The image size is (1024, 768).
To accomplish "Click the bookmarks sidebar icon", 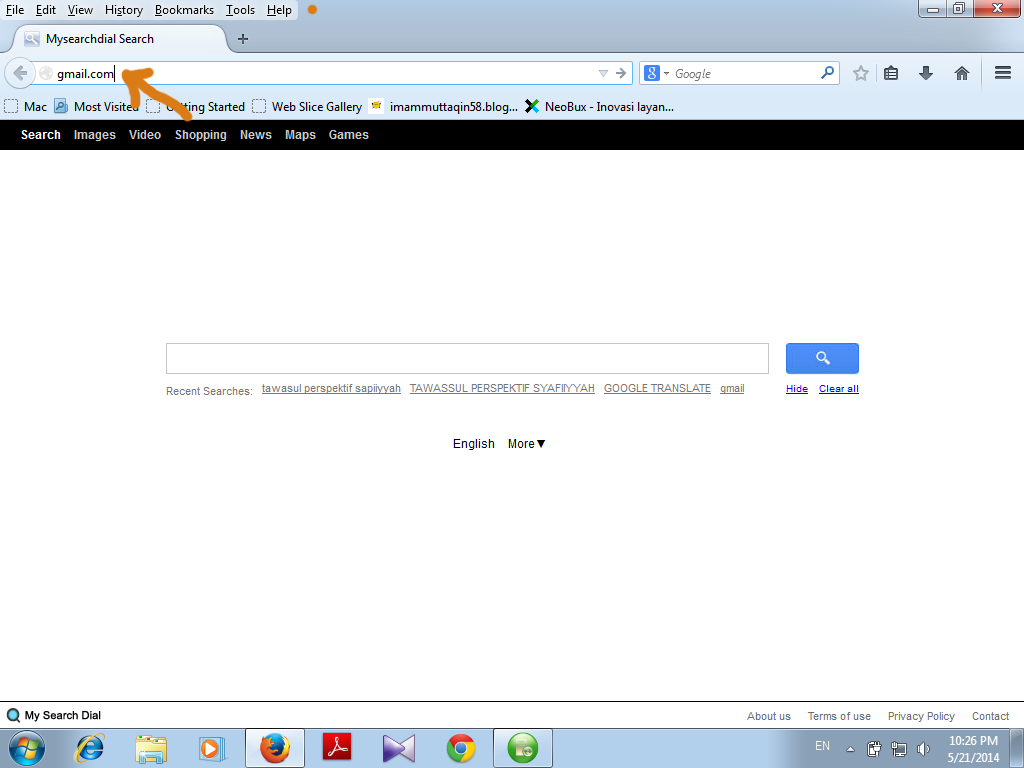I will [x=890, y=72].
